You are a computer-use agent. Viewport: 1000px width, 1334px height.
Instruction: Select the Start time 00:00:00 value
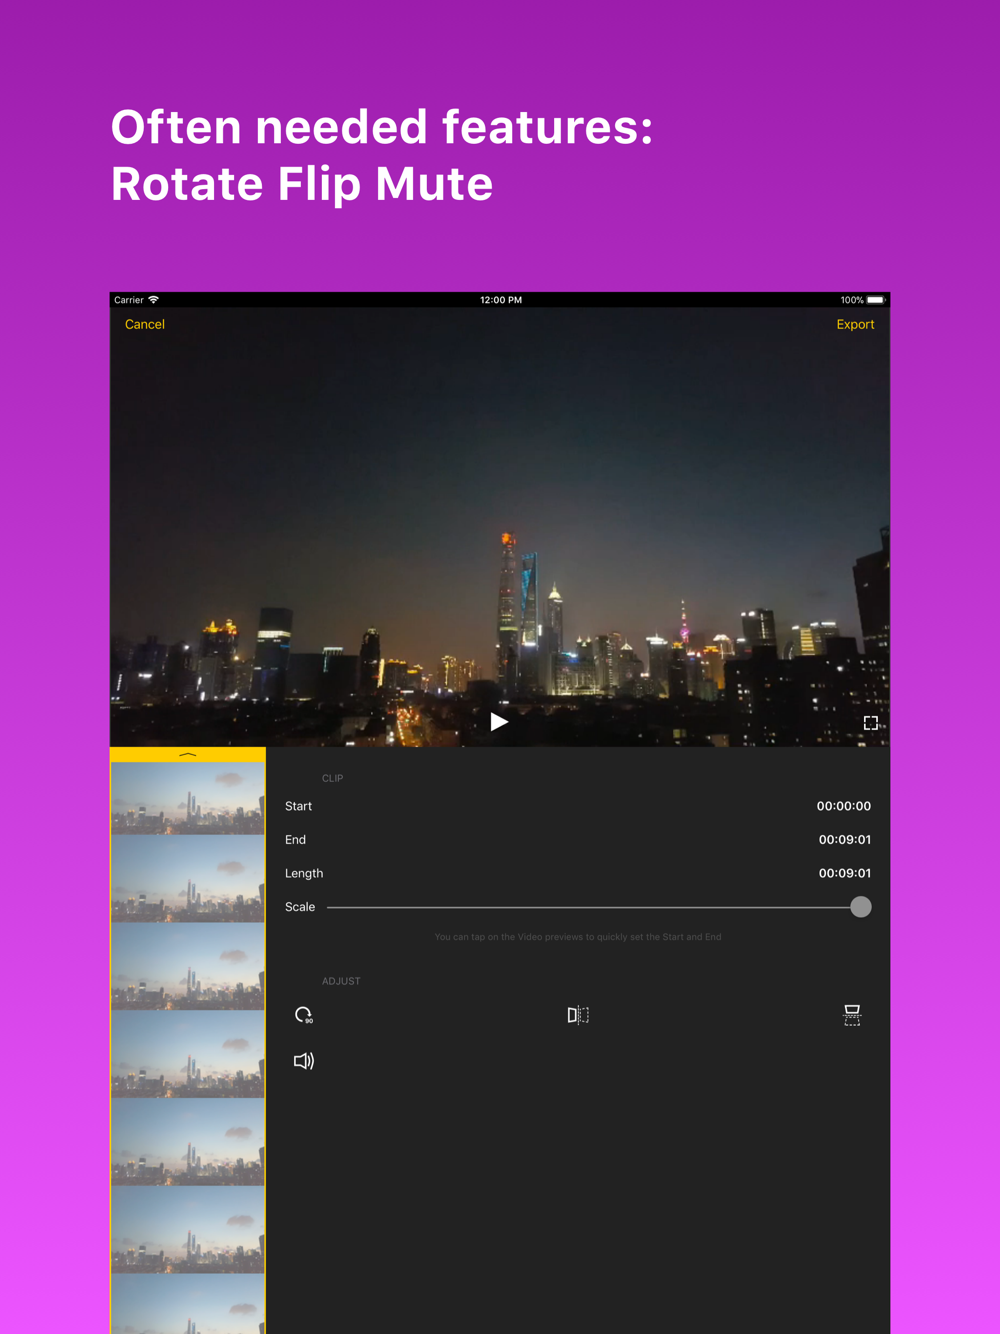tap(843, 806)
